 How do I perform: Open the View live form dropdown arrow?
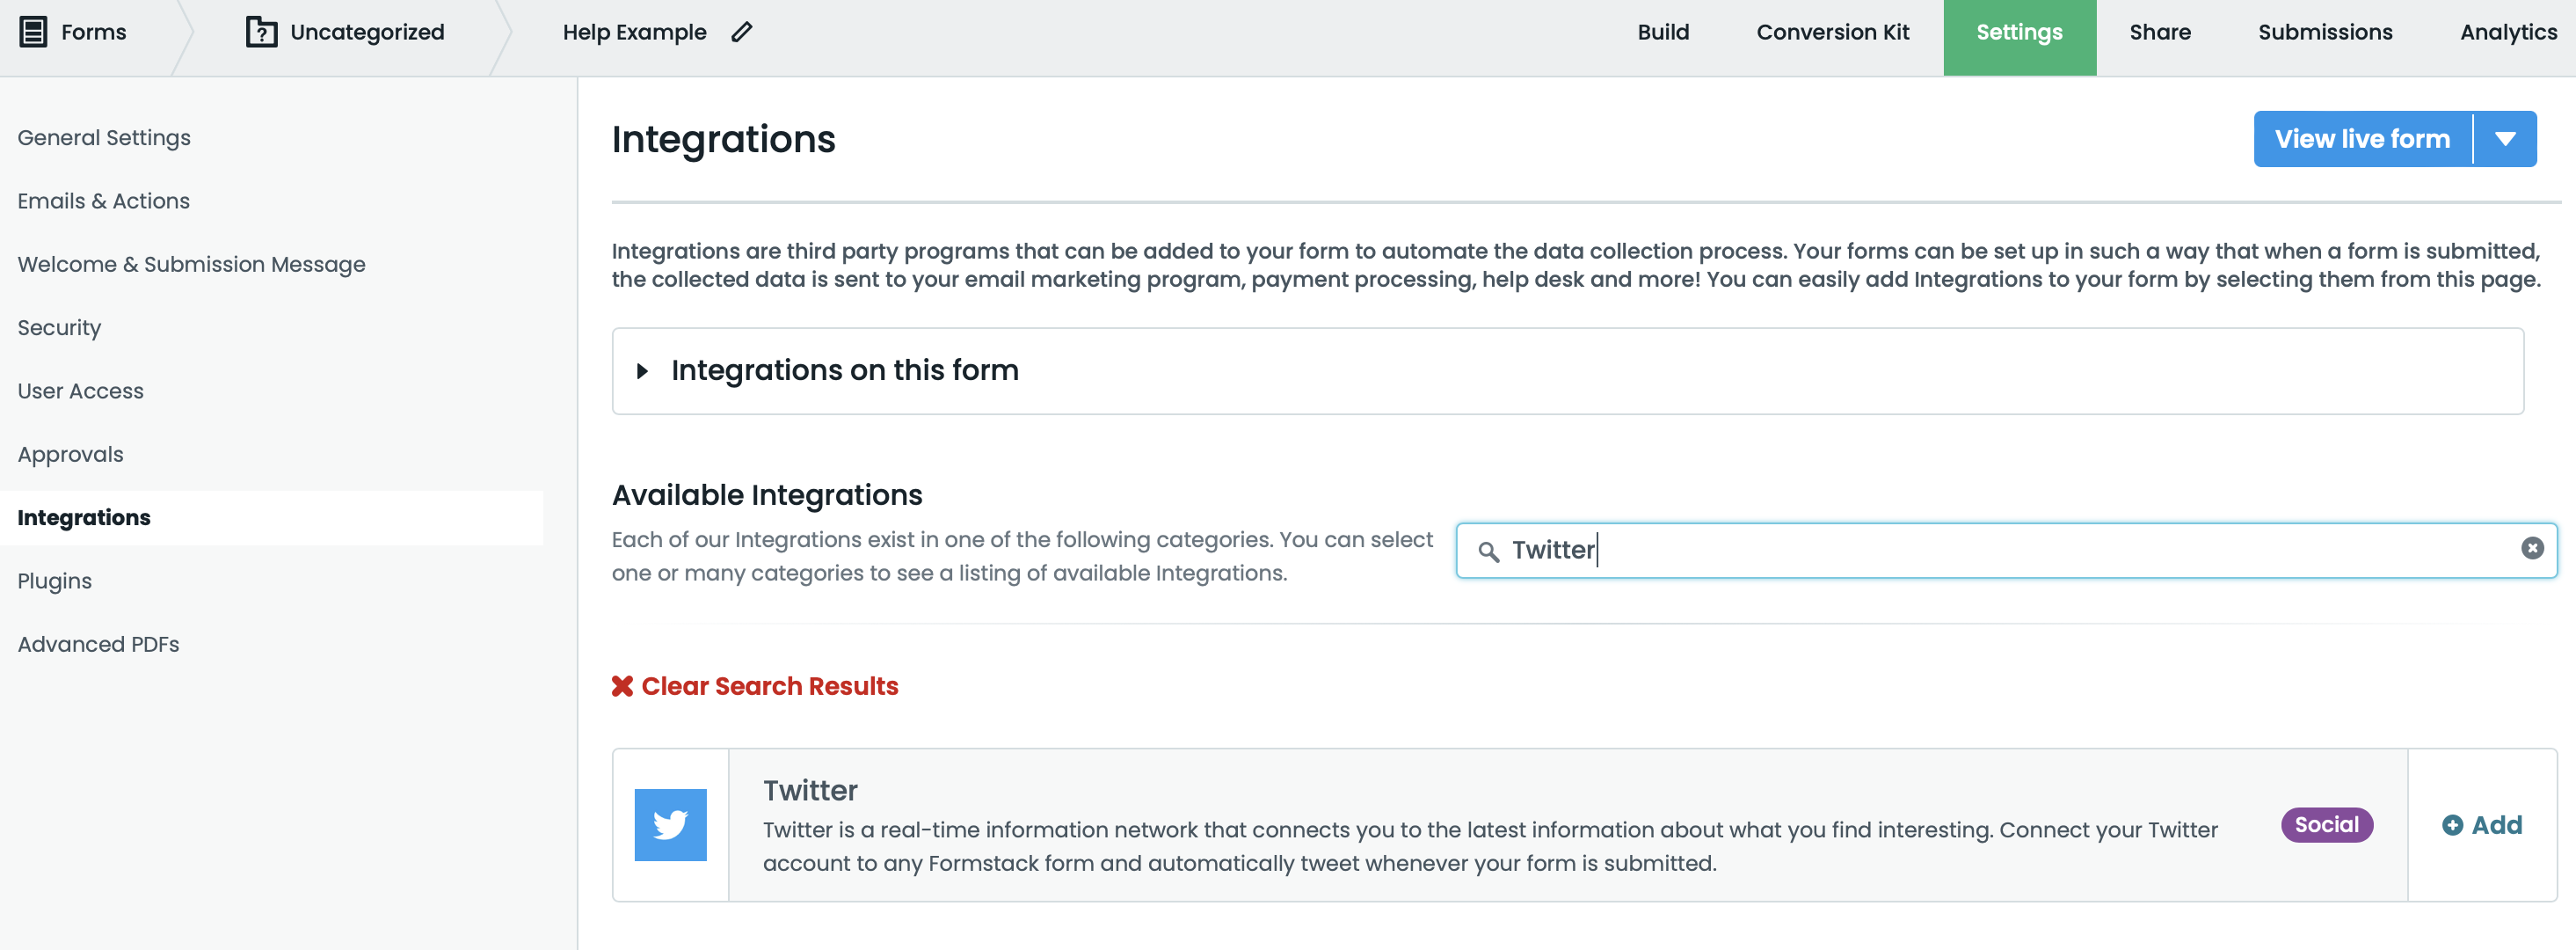click(x=2505, y=139)
